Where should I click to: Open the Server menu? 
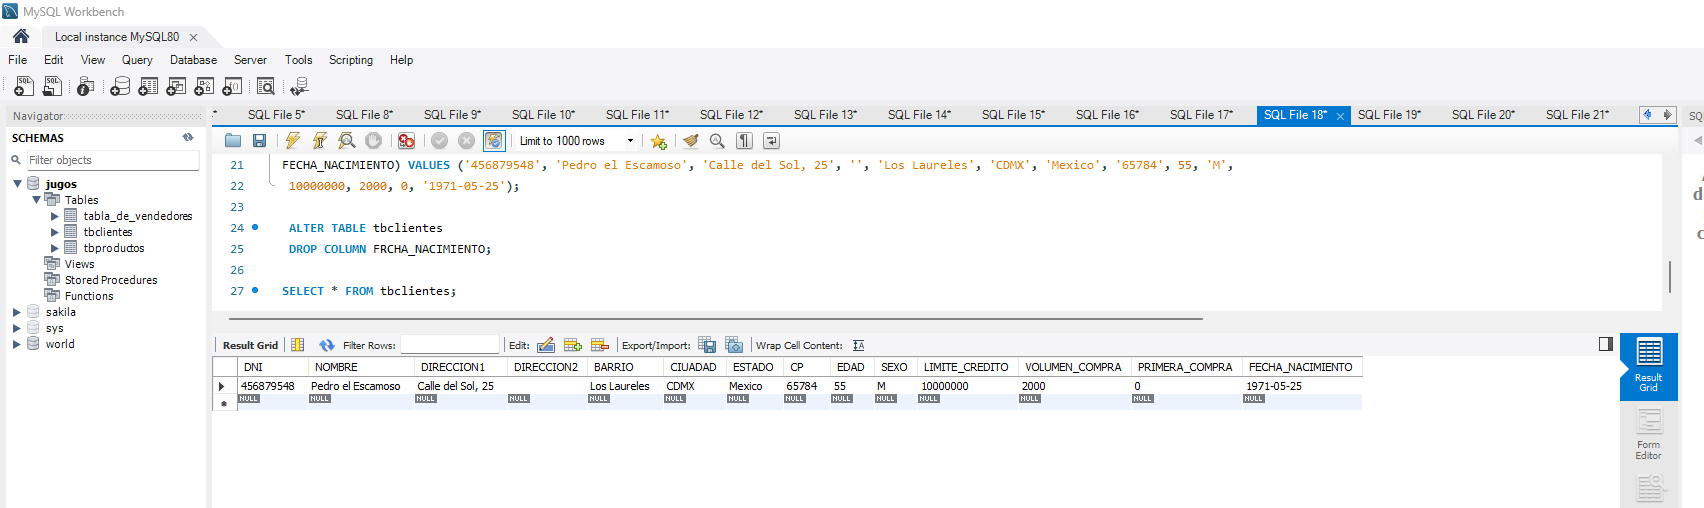coord(250,60)
